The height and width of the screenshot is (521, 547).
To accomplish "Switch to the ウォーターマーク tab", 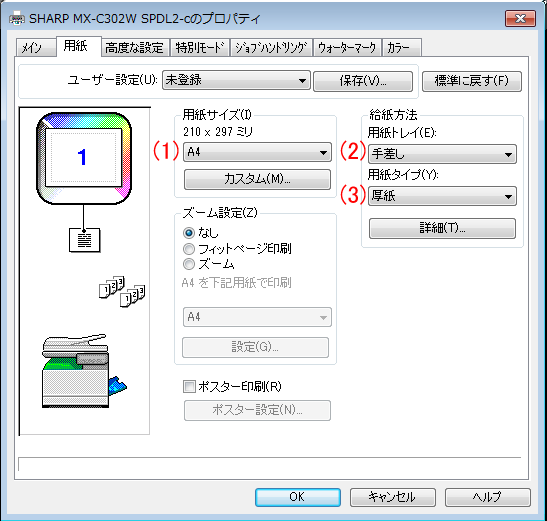I will [x=348, y=47].
